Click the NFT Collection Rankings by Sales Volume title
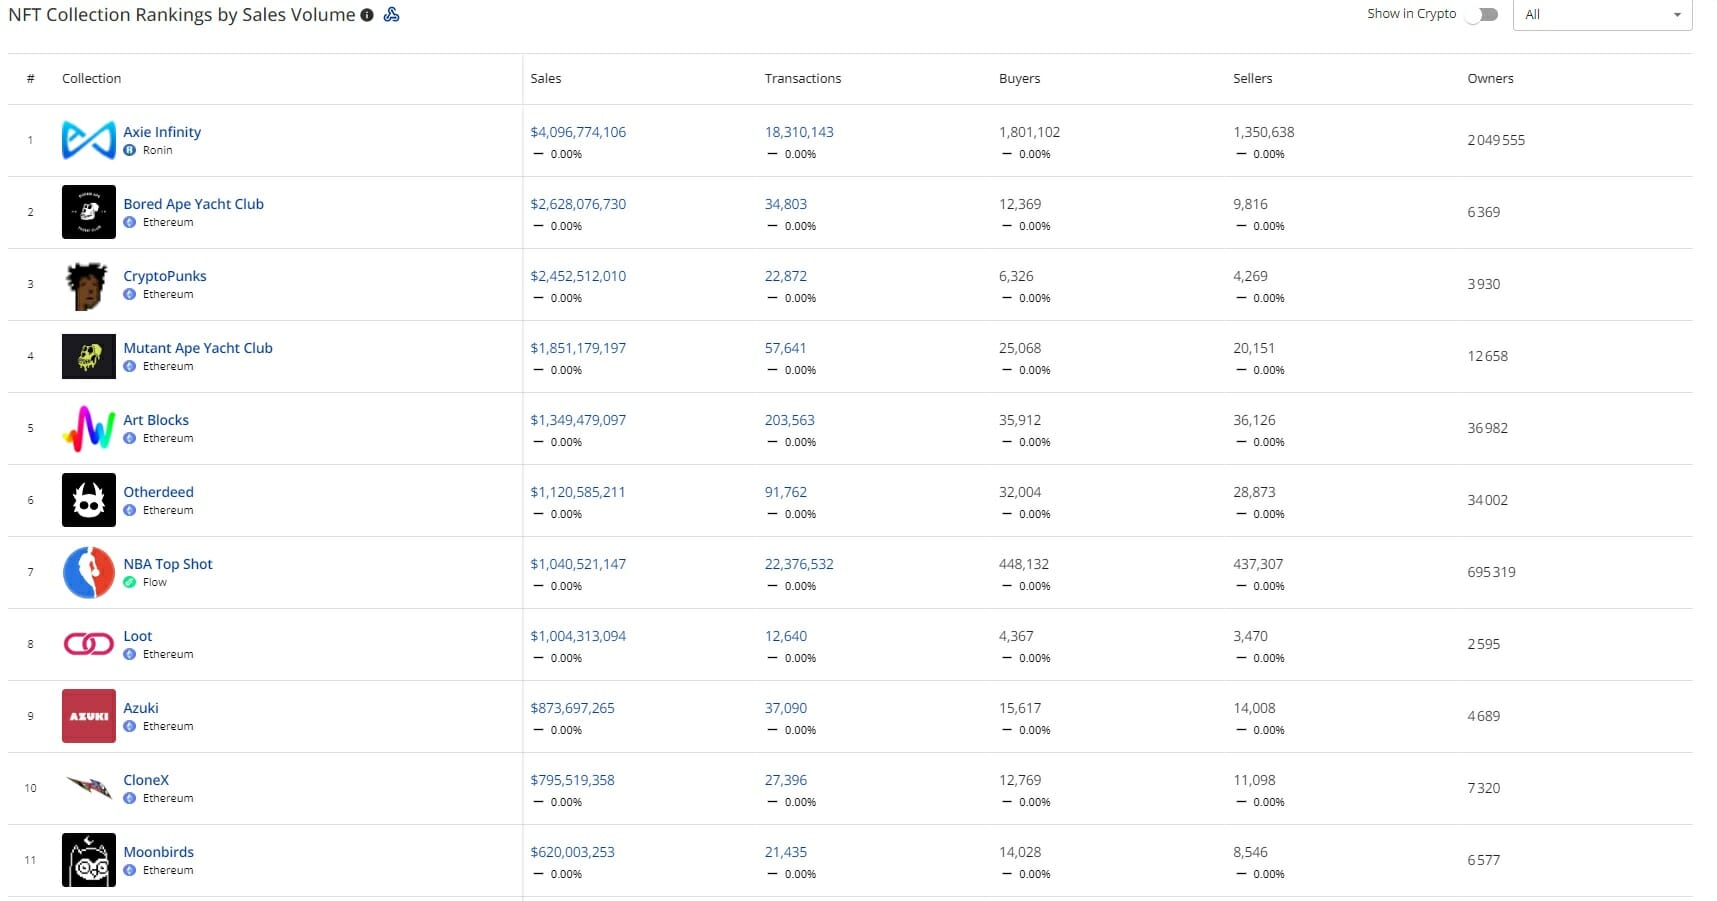The width and height of the screenshot is (1717, 901). click(181, 15)
